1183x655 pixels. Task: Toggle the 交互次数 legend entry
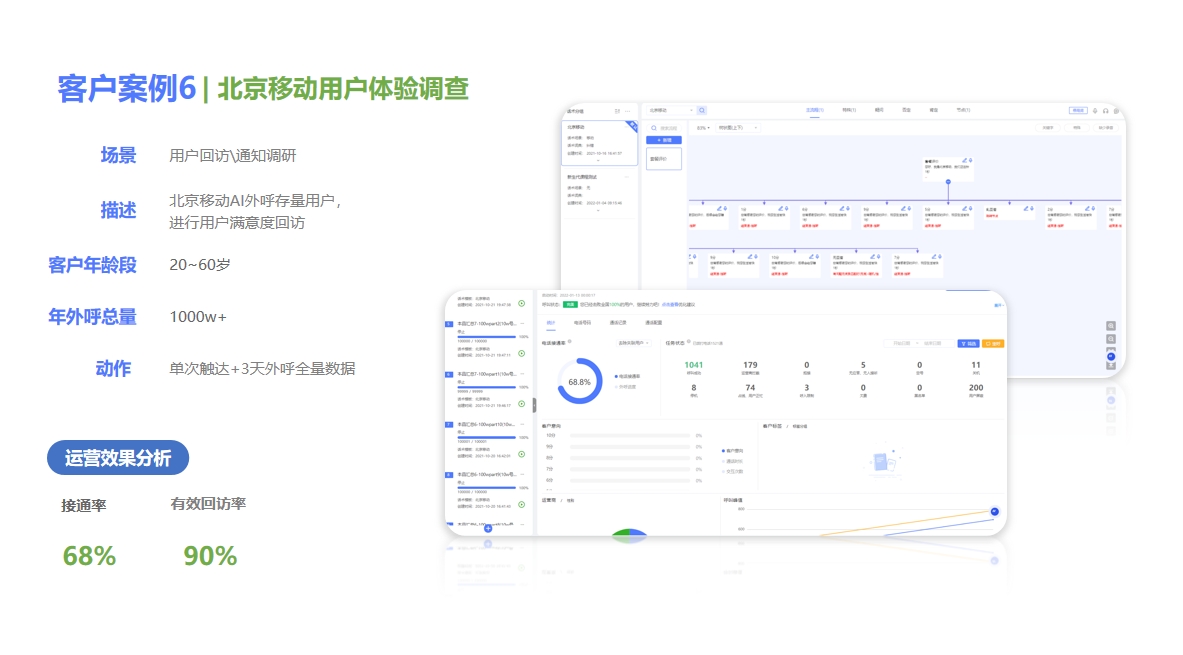(733, 472)
